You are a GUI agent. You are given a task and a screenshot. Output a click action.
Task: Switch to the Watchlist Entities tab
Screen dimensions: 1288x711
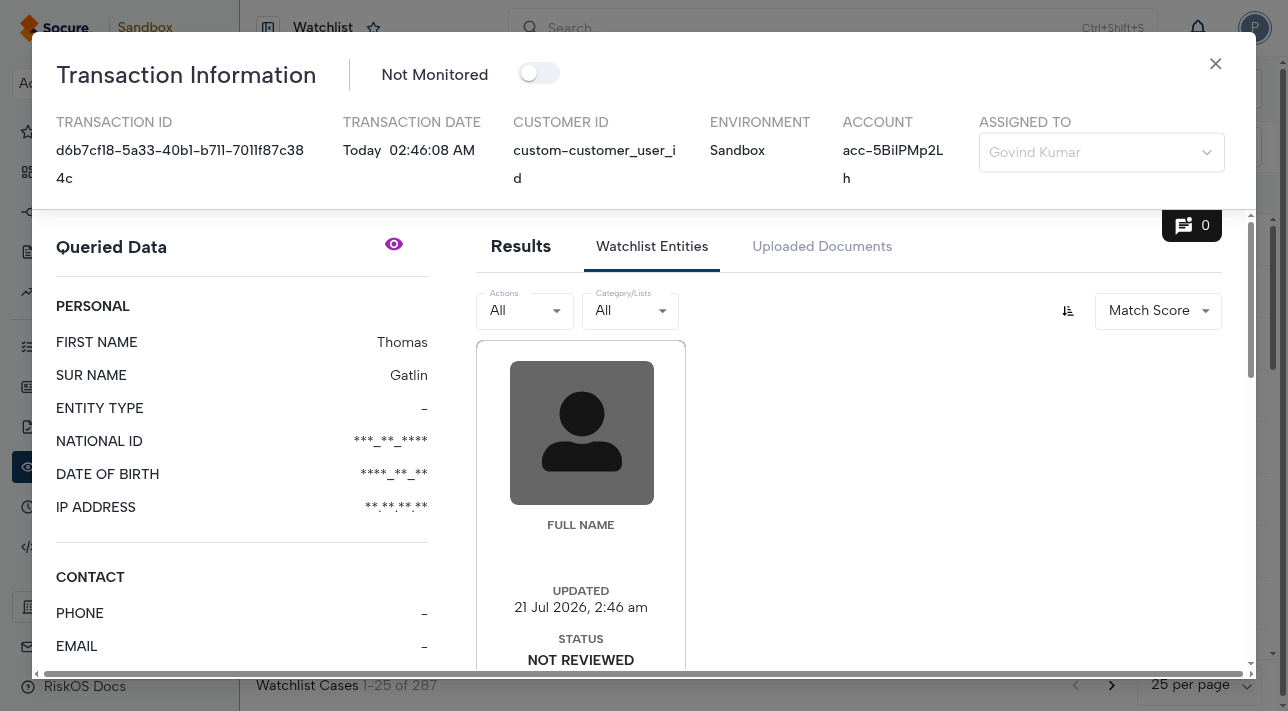(652, 246)
